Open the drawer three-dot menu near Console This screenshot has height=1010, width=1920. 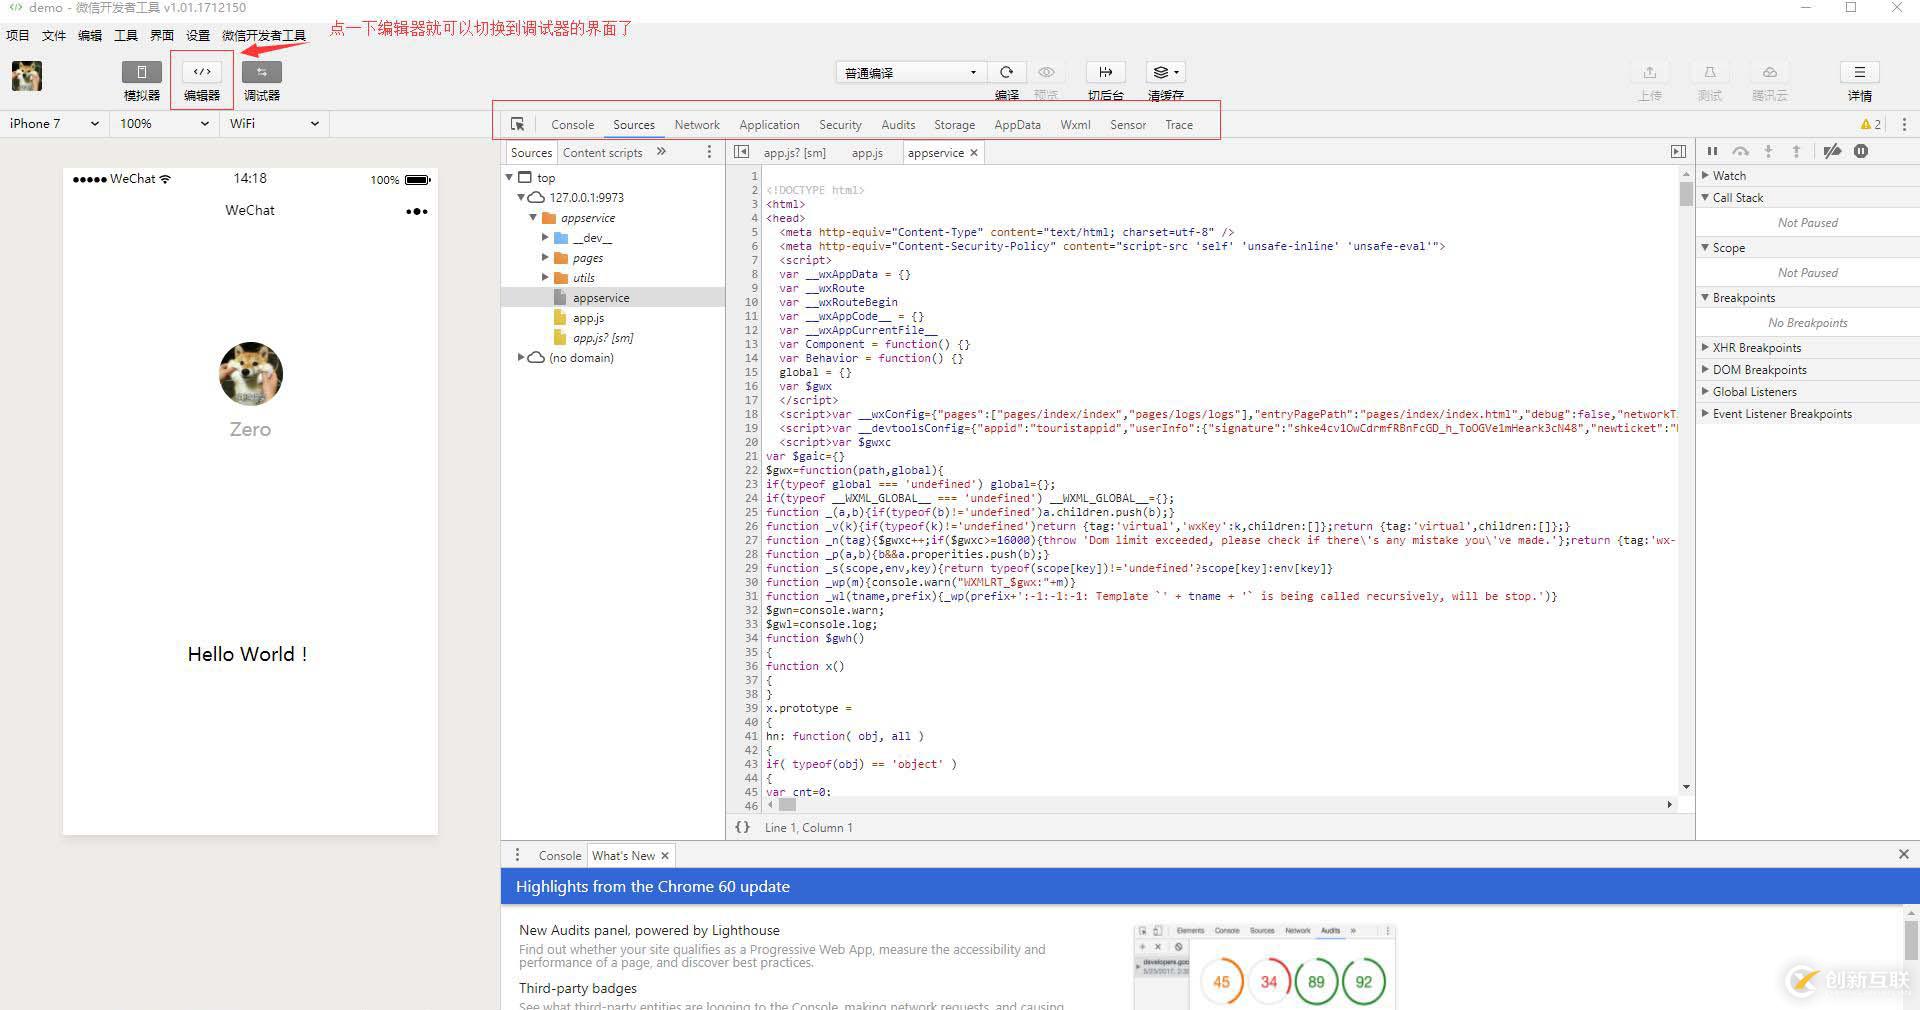pyautogui.click(x=517, y=855)
